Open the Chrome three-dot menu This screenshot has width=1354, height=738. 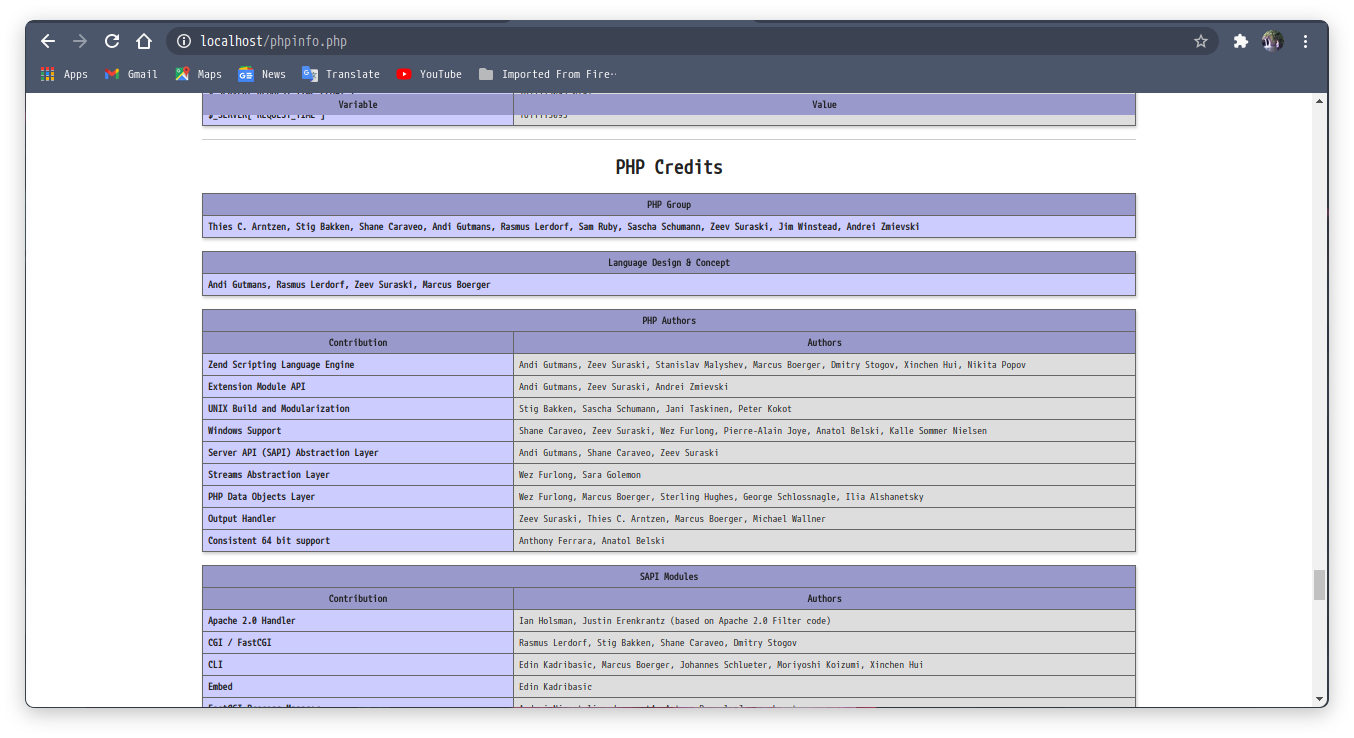click(1304, 41)
